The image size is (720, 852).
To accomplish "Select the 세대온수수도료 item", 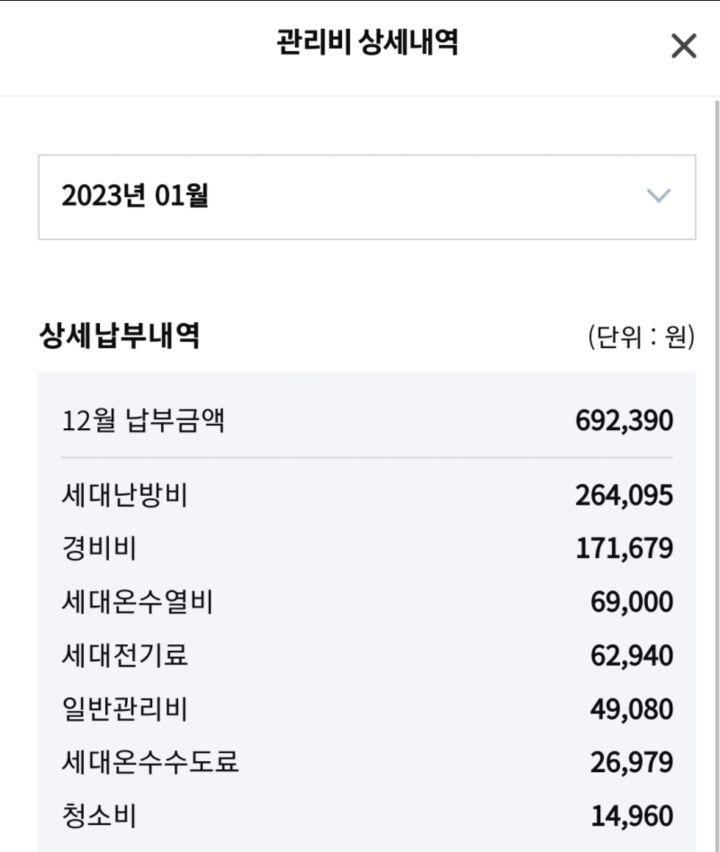I will click(x=150, y=764).
